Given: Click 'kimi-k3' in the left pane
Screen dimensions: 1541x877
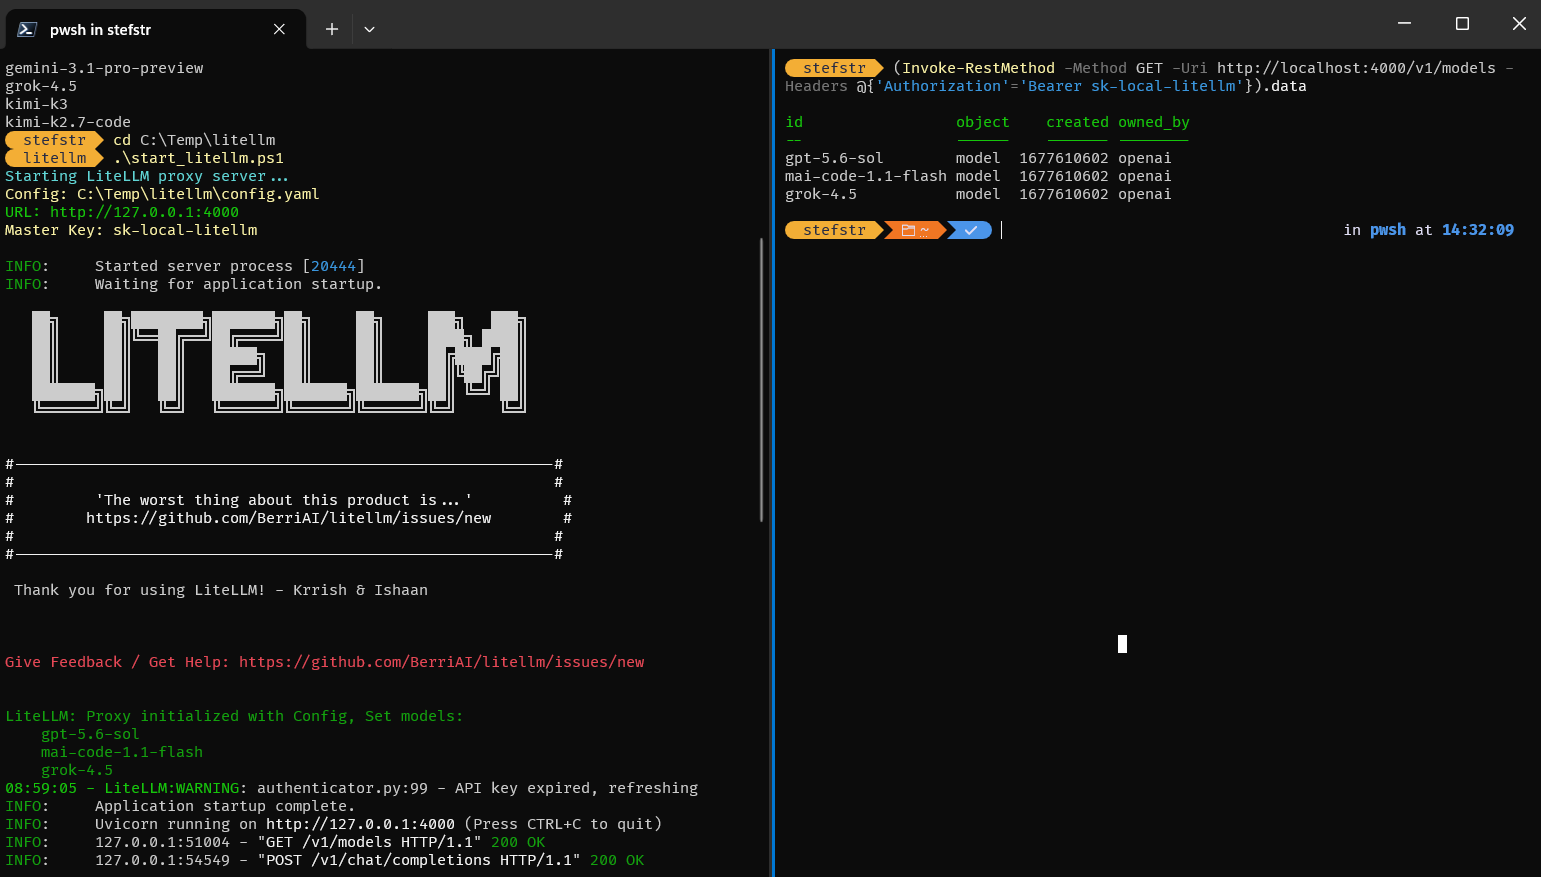Looking at the screenshot, I should tap(36, 104).
